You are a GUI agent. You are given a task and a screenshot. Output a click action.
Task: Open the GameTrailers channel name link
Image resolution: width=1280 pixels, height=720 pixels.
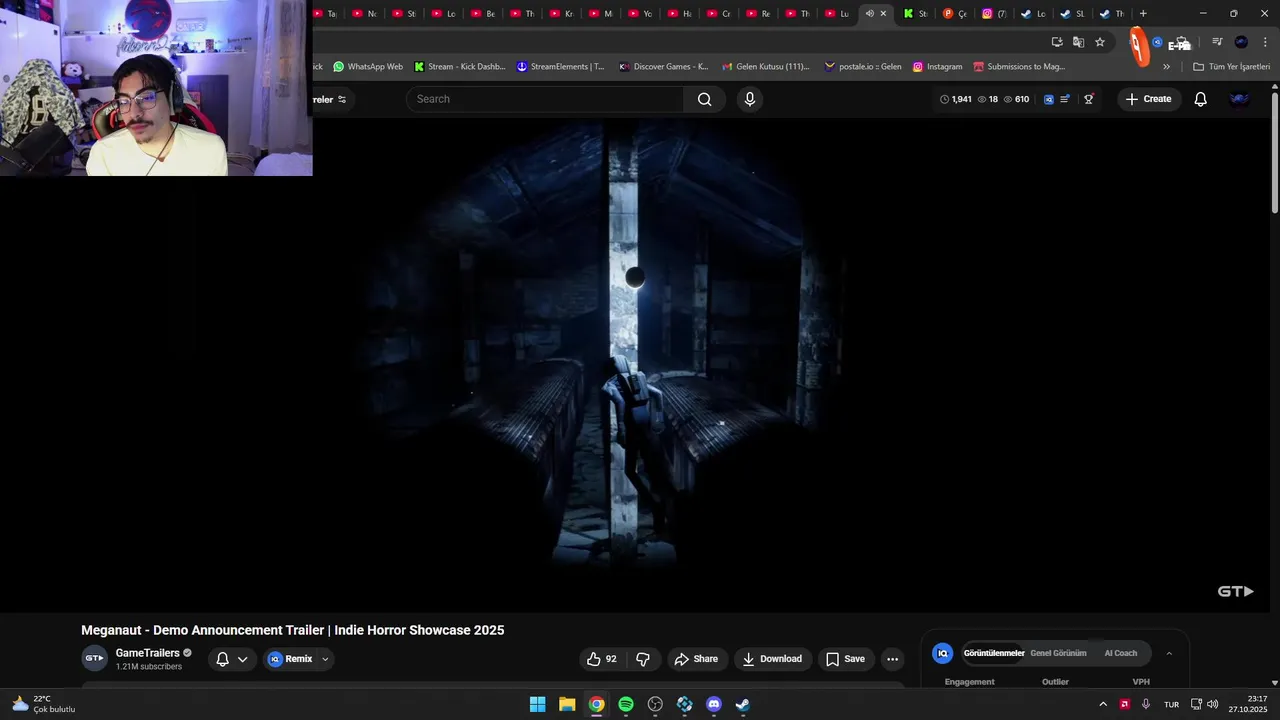pyautogui.click(x=148, y=653)
